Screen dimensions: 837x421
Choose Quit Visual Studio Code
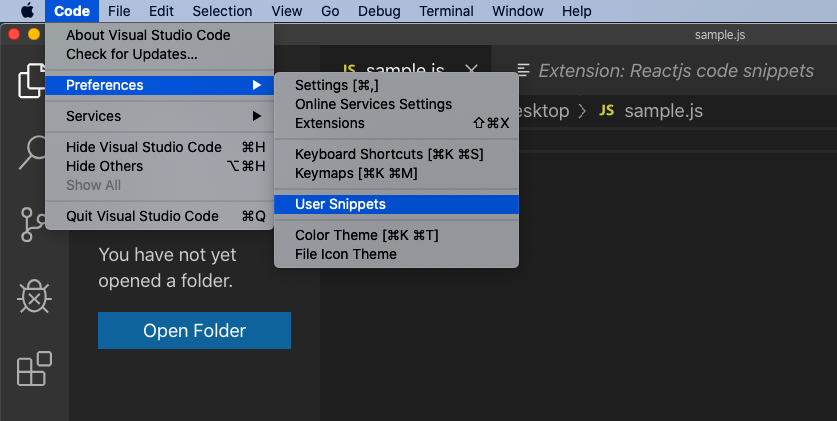pos(160,216)
